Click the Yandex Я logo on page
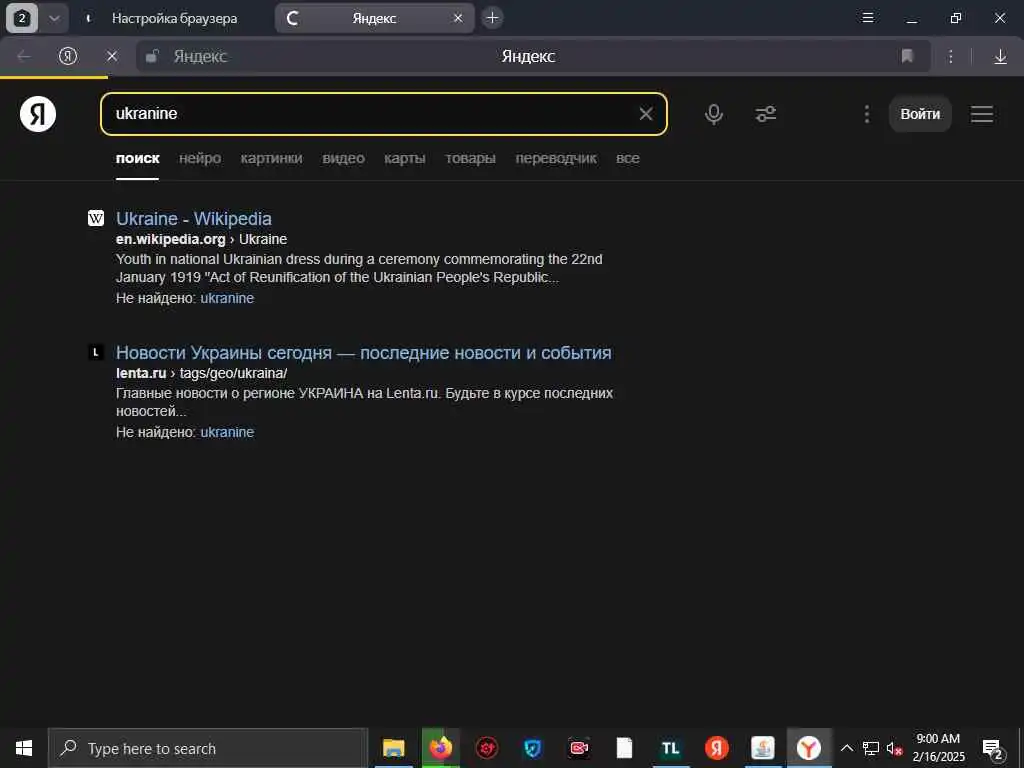Image resolution: width=1024 pixels, height=768 pixels. pyautogui.click(x=38, y=114)
